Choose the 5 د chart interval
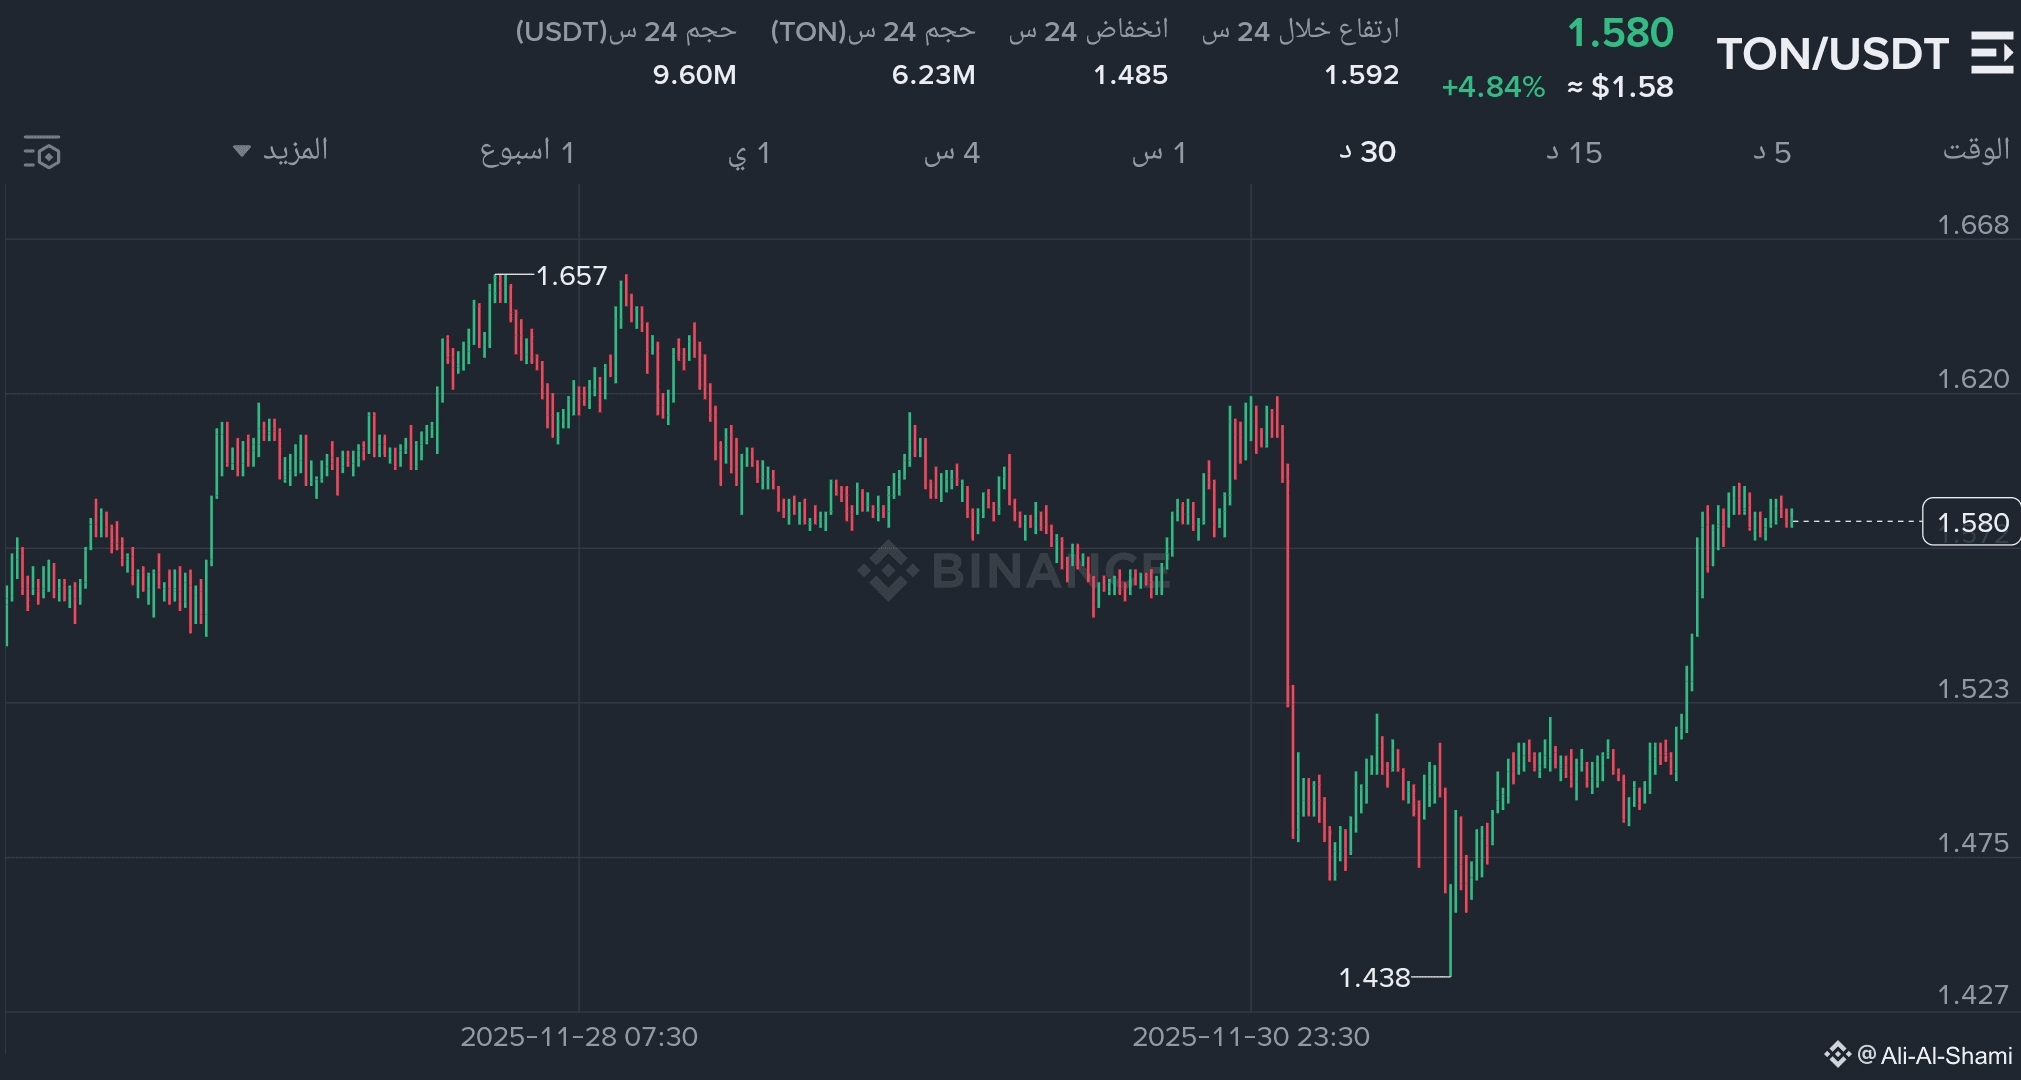The image size is (2021, 1080). pyautogui.click(x=1772, y=152)
